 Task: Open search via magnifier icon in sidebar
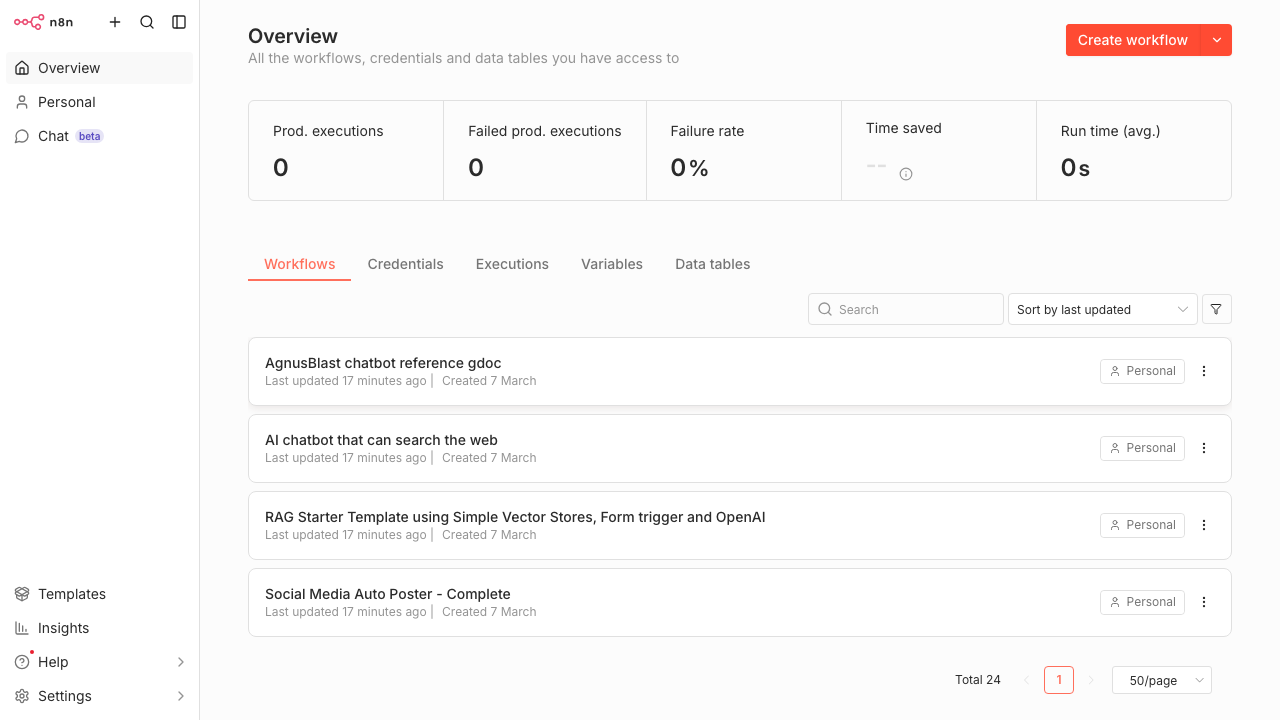pyautogui.click(x=147, y=22)
